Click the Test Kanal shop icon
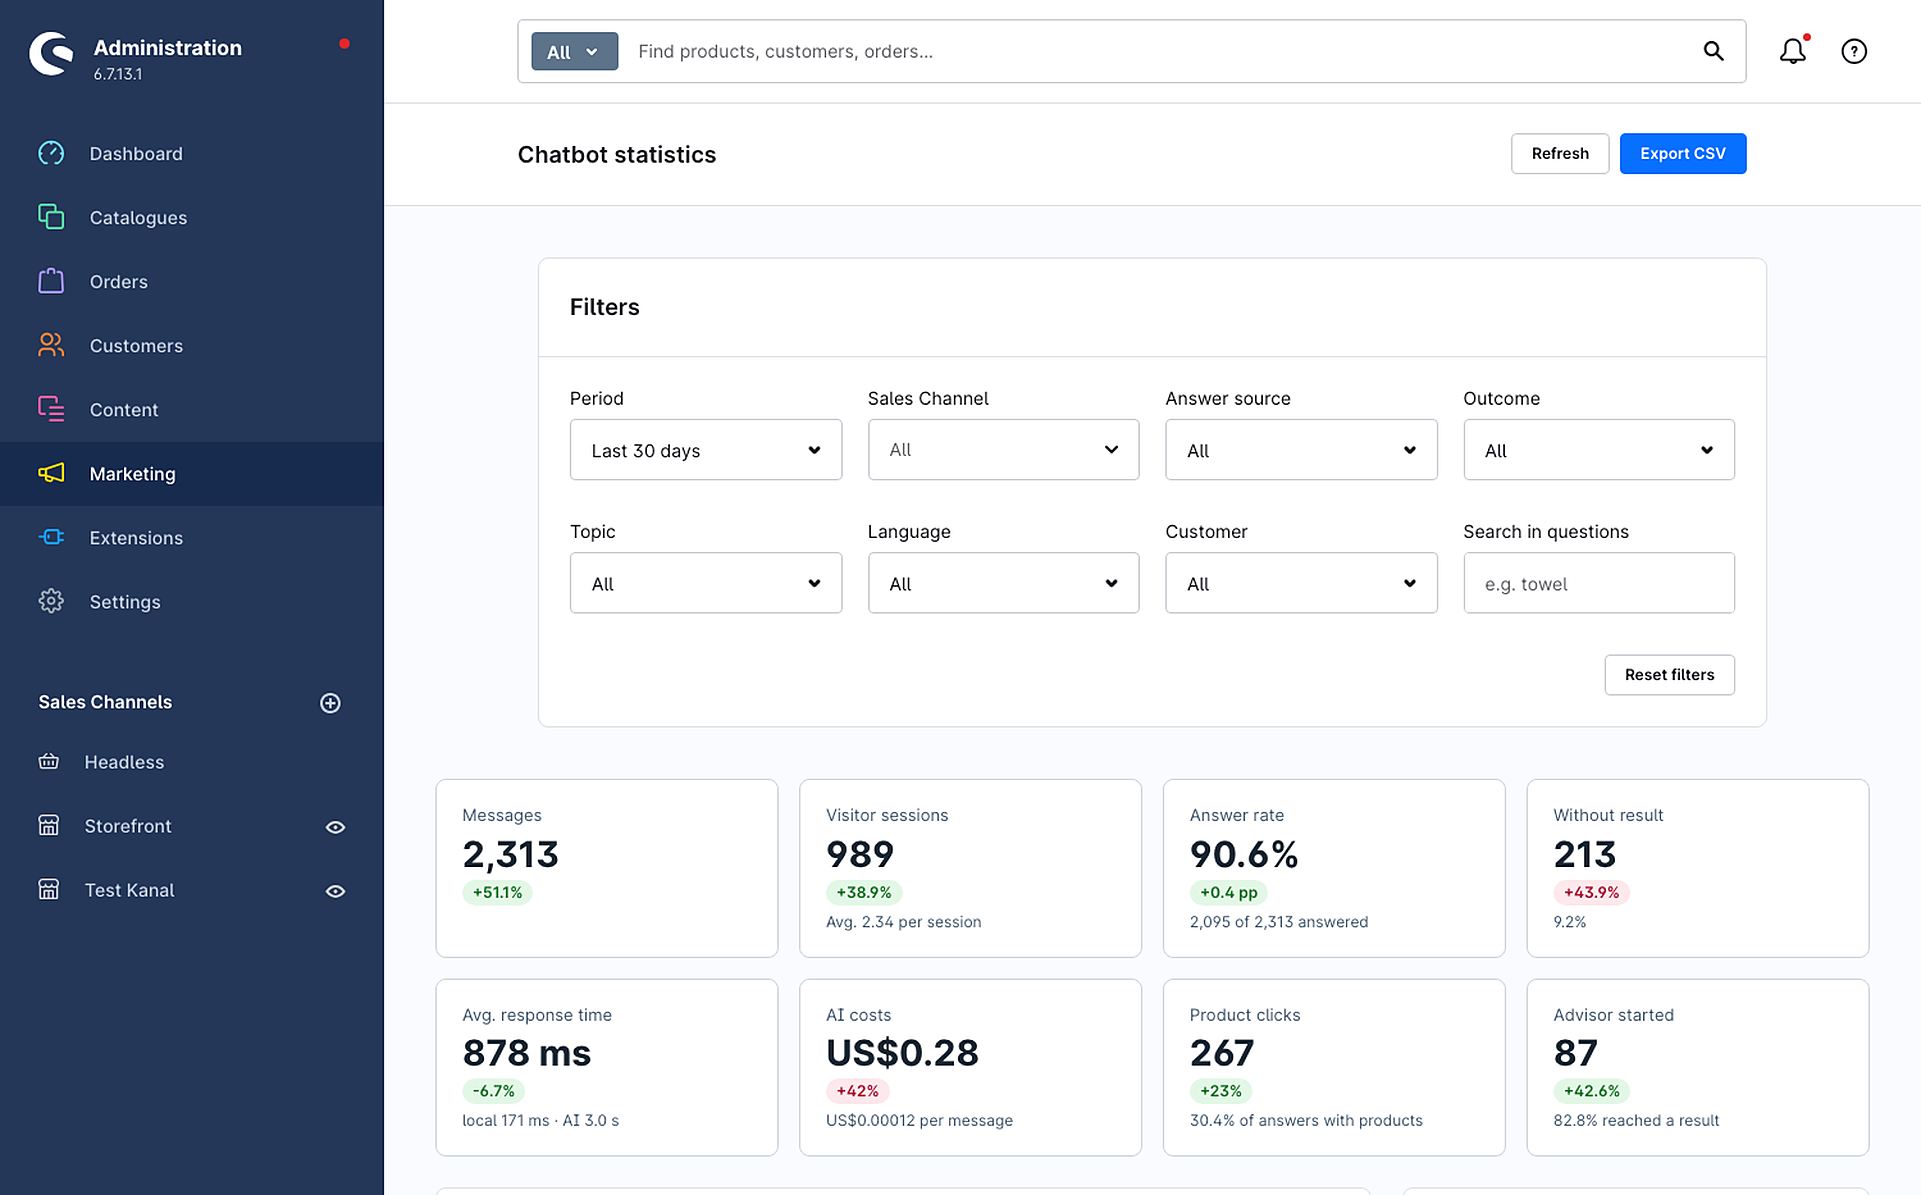The width and height of the screenshot is (1921, 1195). [48, 890]
